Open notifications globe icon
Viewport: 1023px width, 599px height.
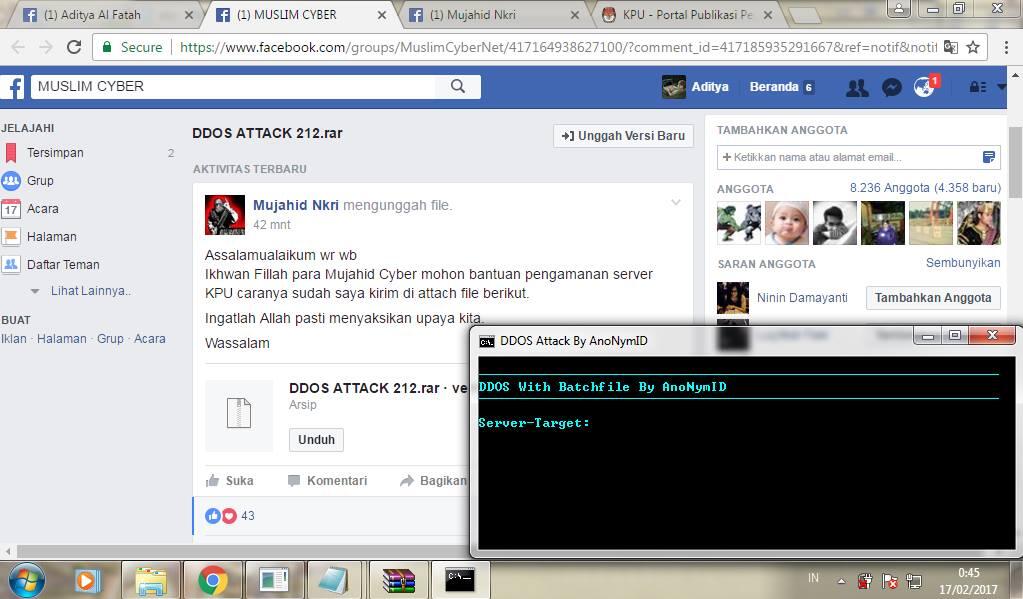click(x=924, y=87)
